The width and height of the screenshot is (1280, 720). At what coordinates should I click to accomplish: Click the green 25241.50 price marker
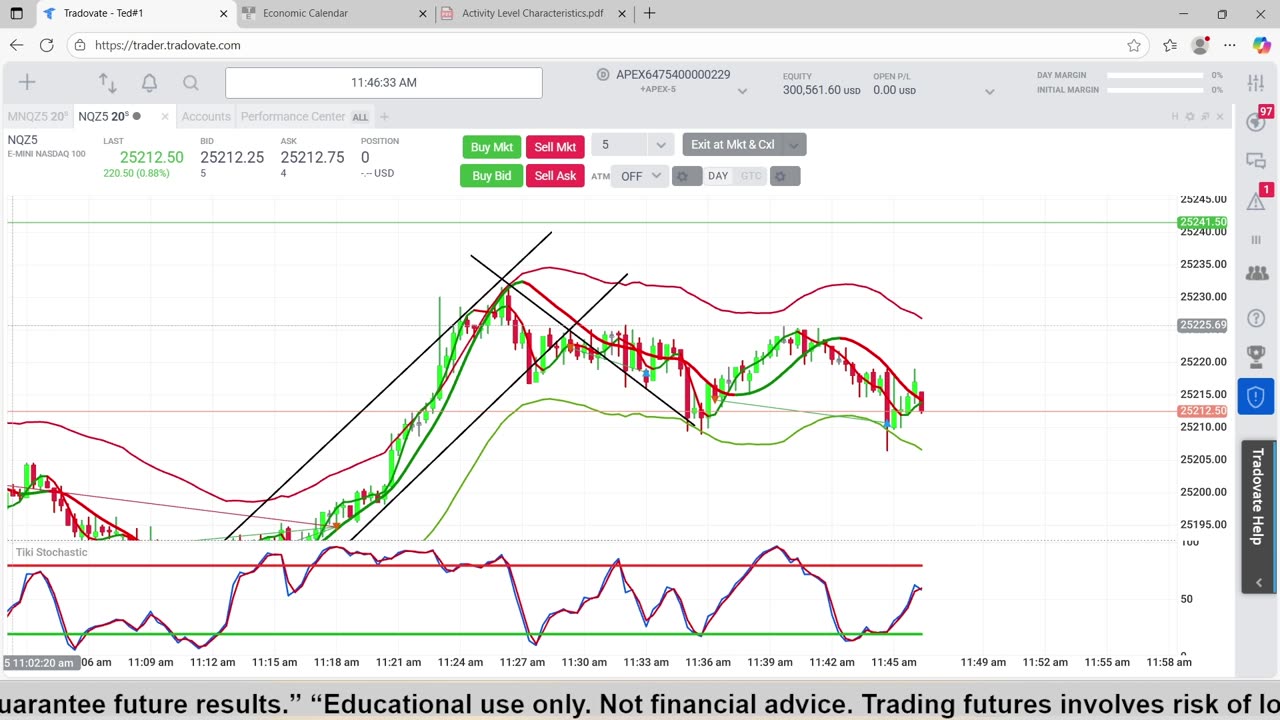tap(1203, 222)
